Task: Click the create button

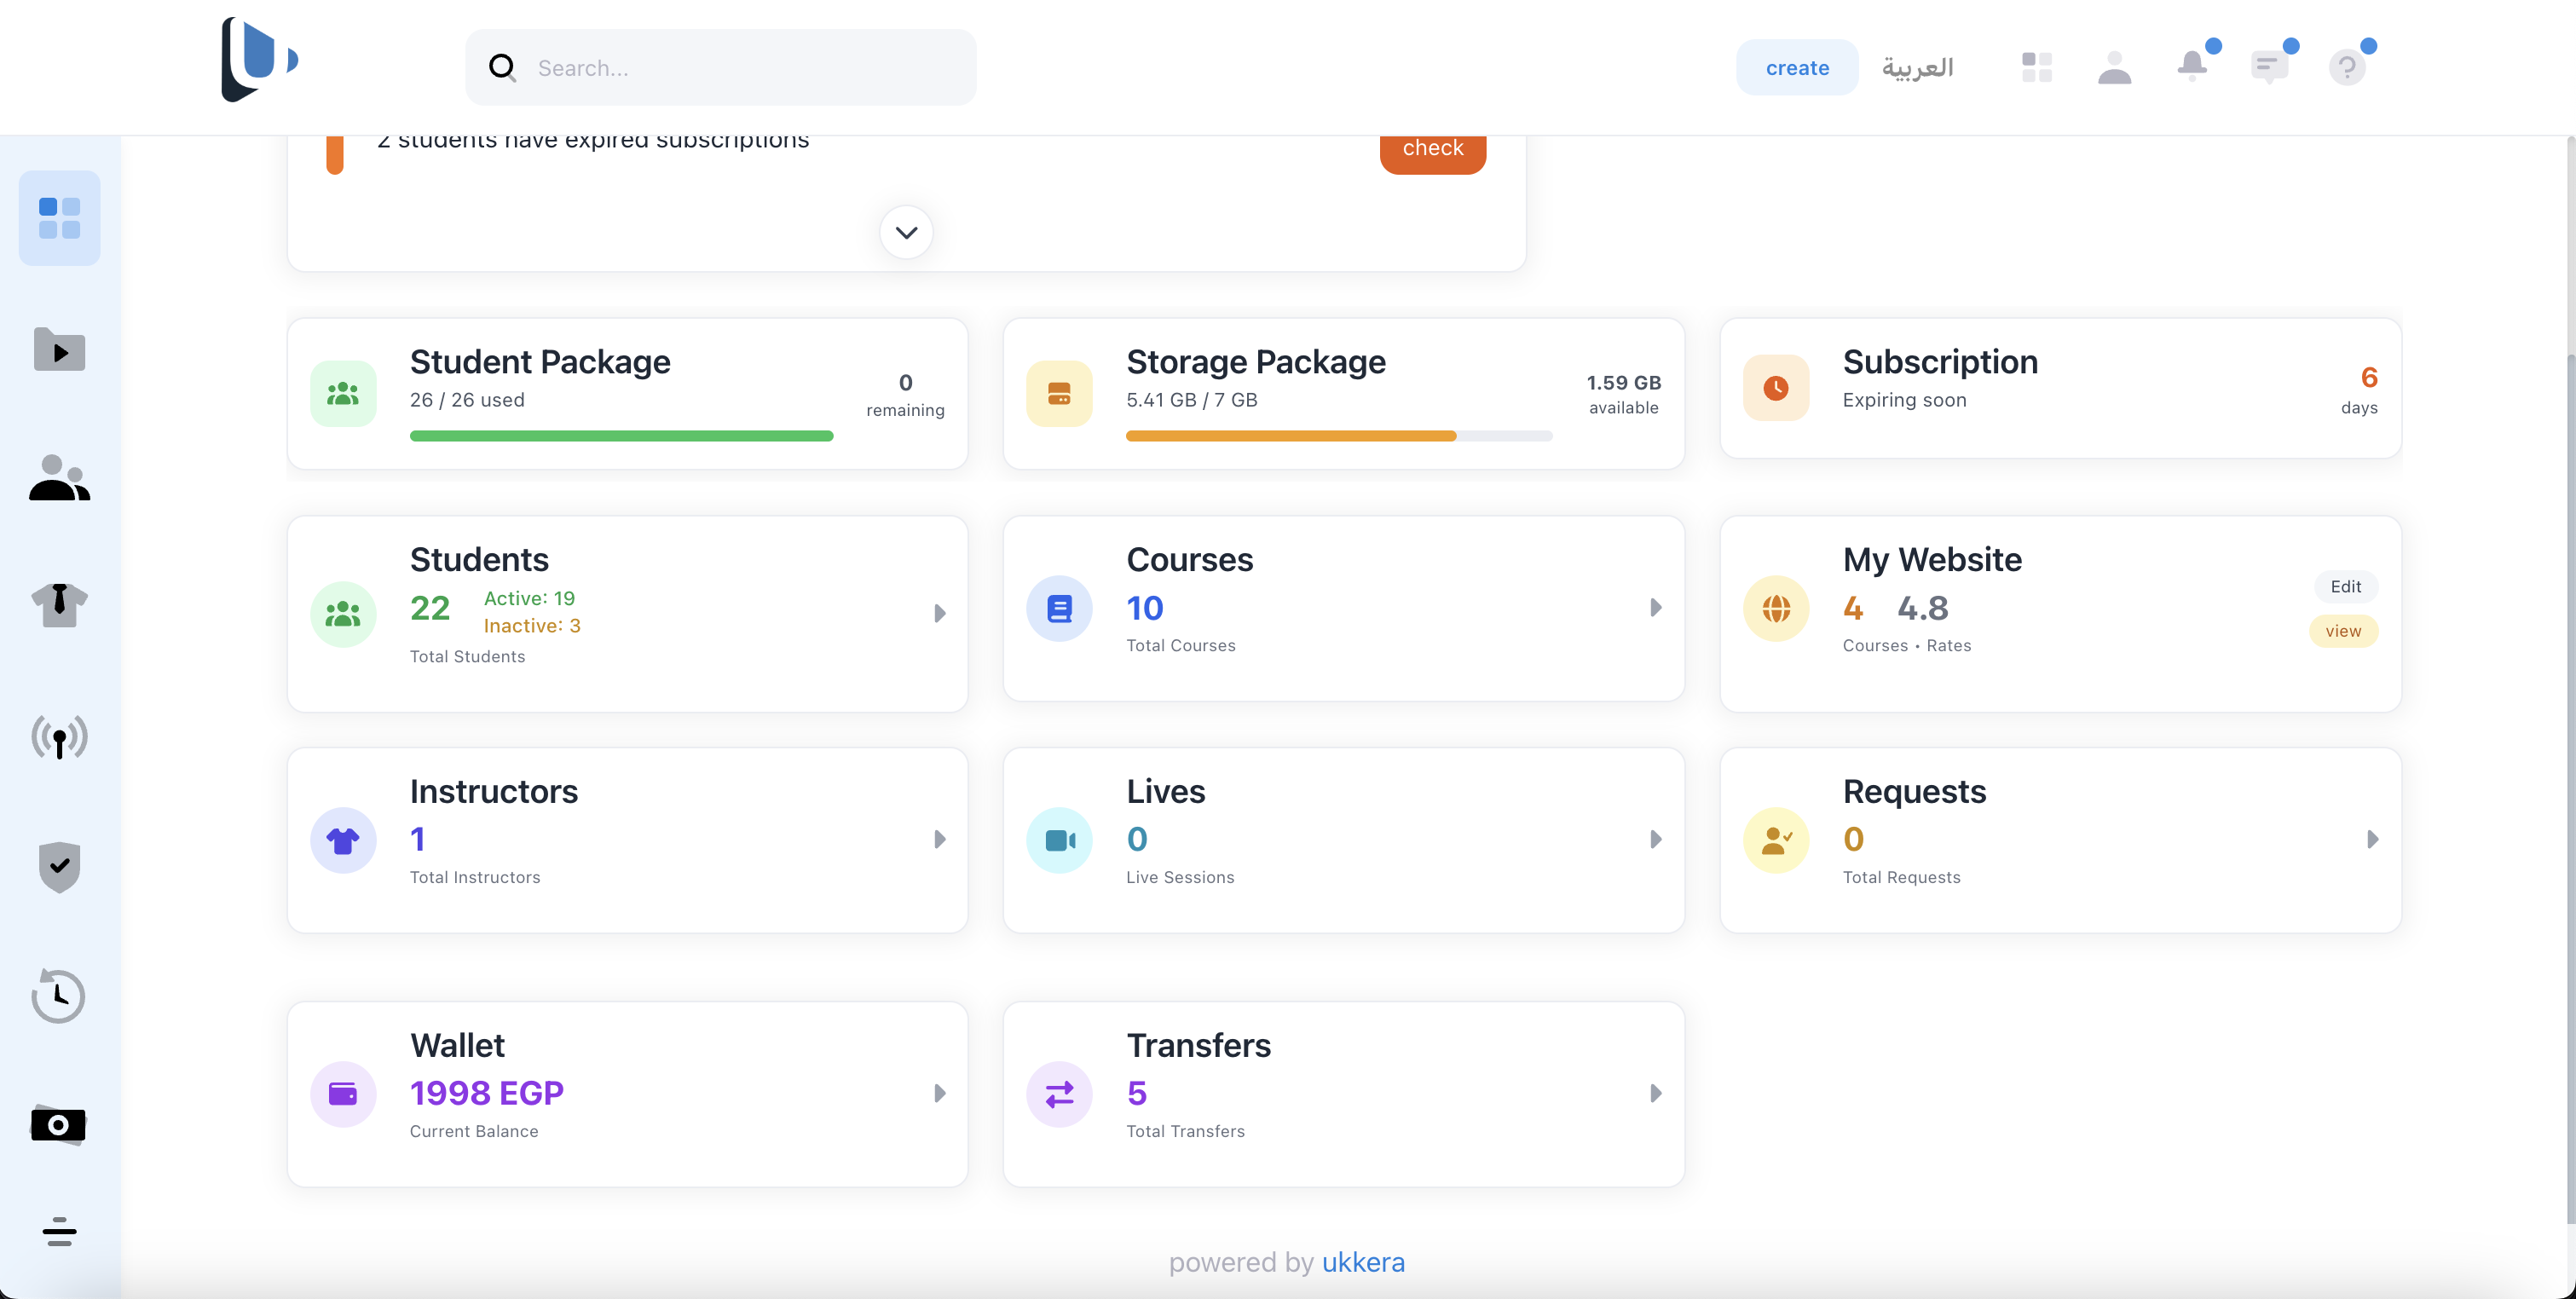Action: (1797, 67)
